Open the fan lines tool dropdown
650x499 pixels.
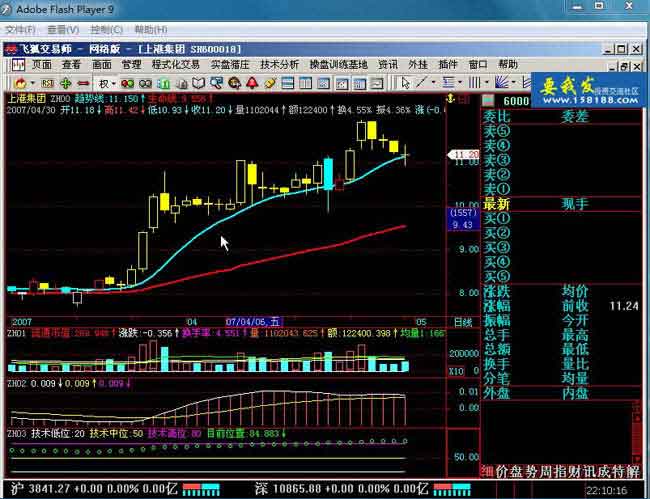click(514, 82)
